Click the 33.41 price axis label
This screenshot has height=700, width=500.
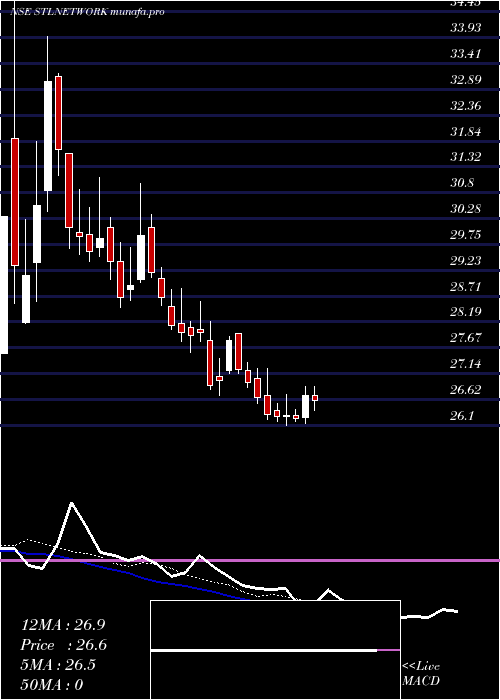pos(466,54)
